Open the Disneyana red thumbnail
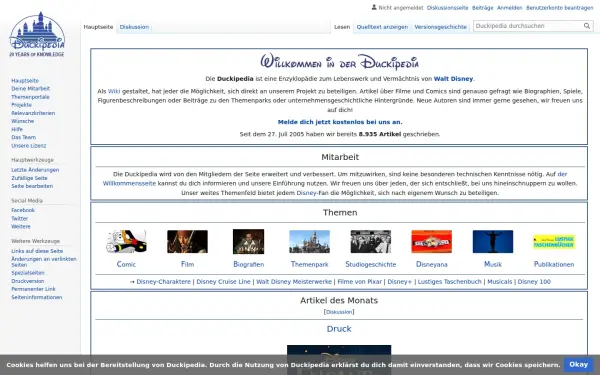 click(x=432, y=241)
